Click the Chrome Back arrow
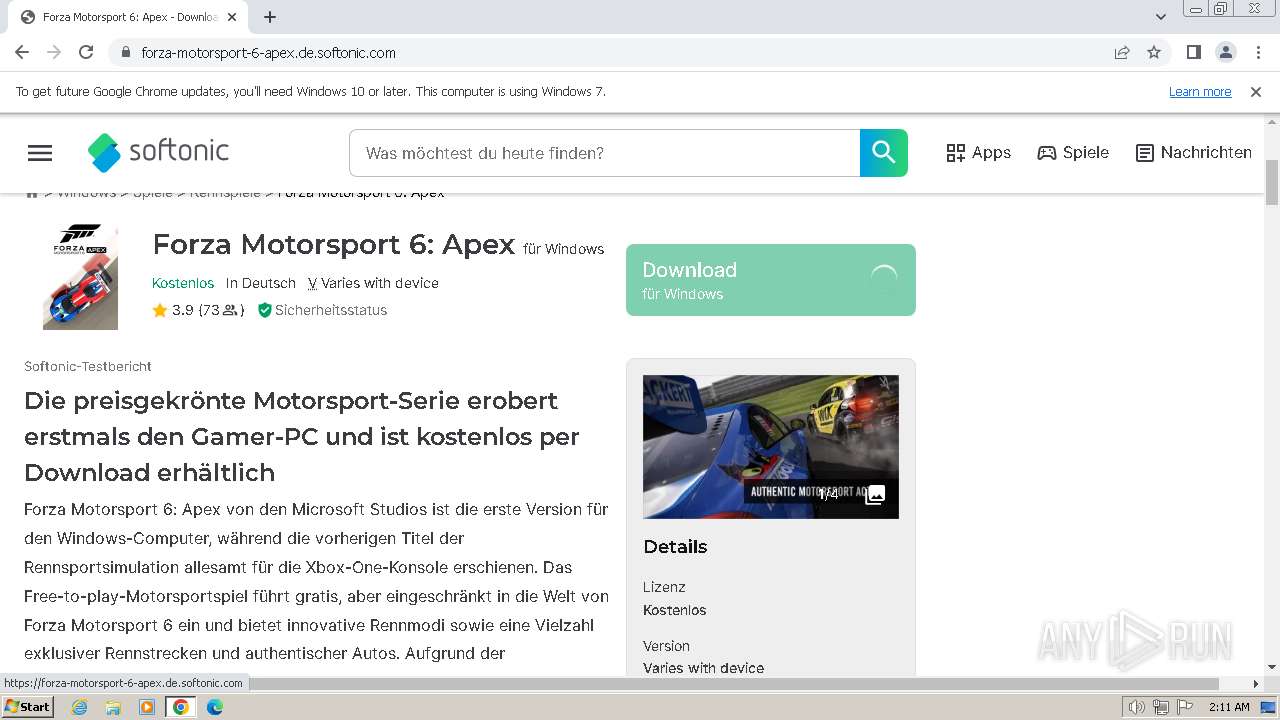 [22, 53]
